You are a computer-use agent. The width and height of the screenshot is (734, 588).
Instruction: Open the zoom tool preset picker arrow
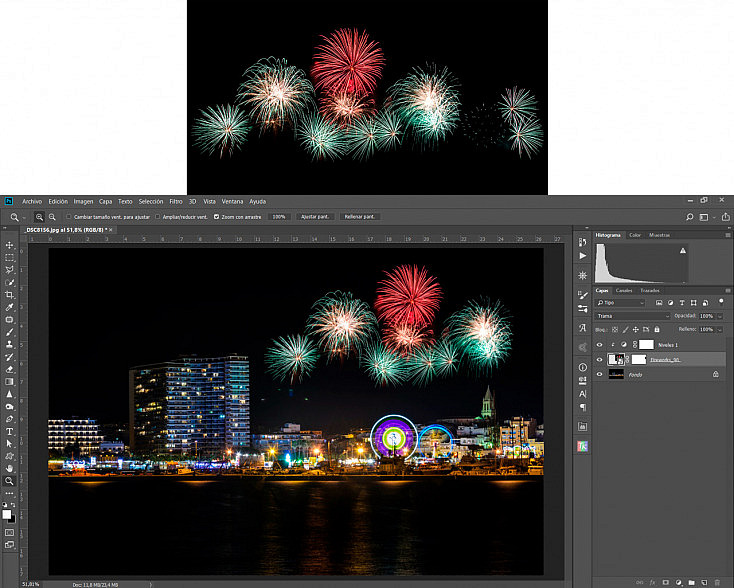point(24,217)
